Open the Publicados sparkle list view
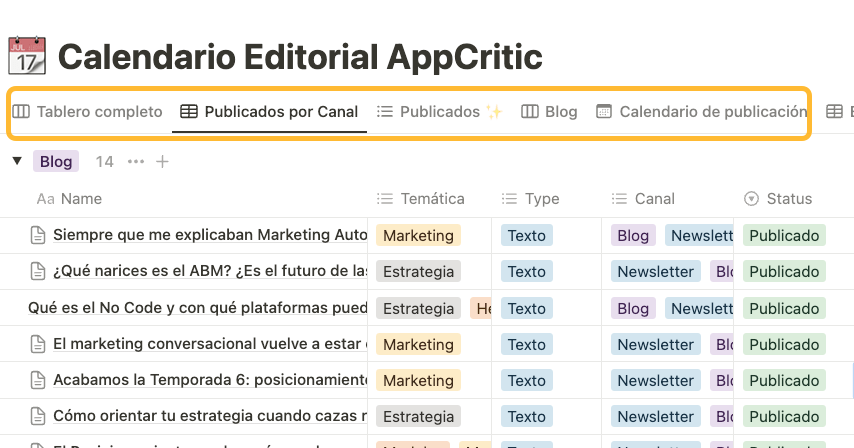The image size is (854, 448). tap(440, 112)
